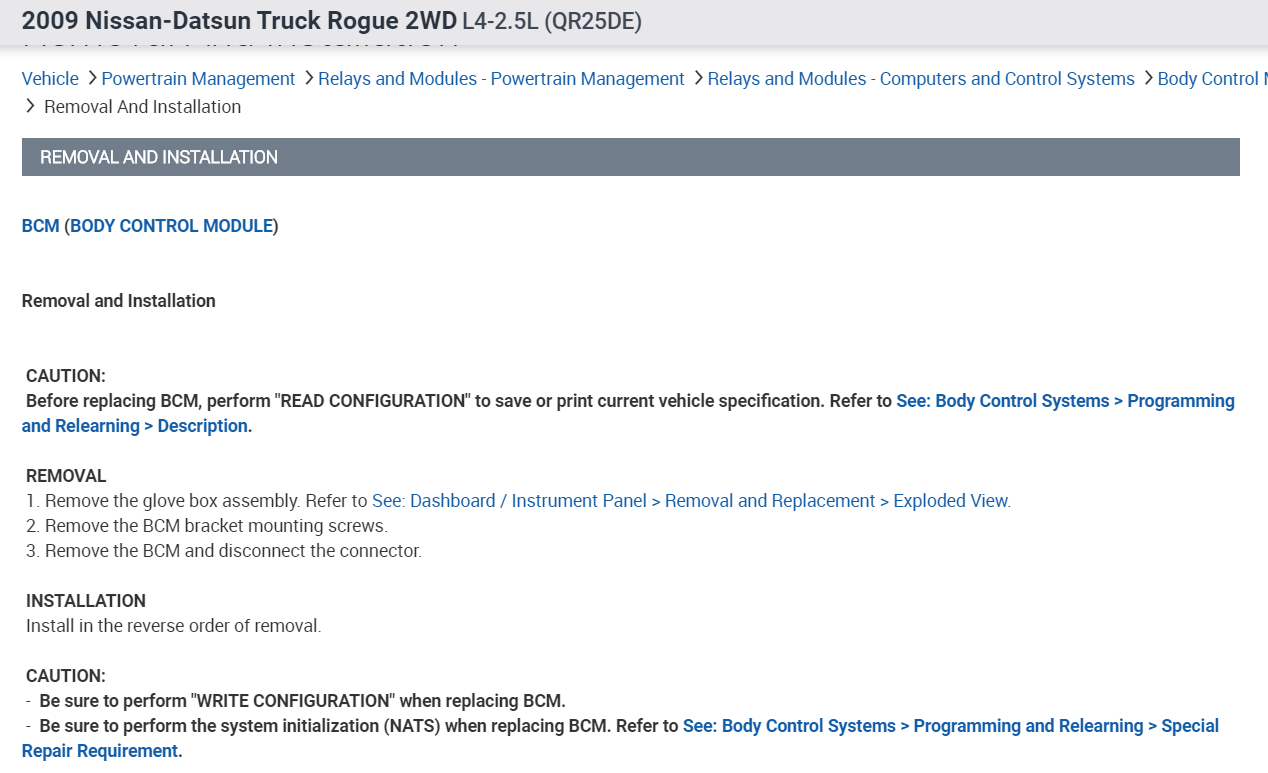The image size is (1268, 773).
Task: Click chevron before Relays and Modules - Computers
Action: pyautogui.click(x=698, y=78)
